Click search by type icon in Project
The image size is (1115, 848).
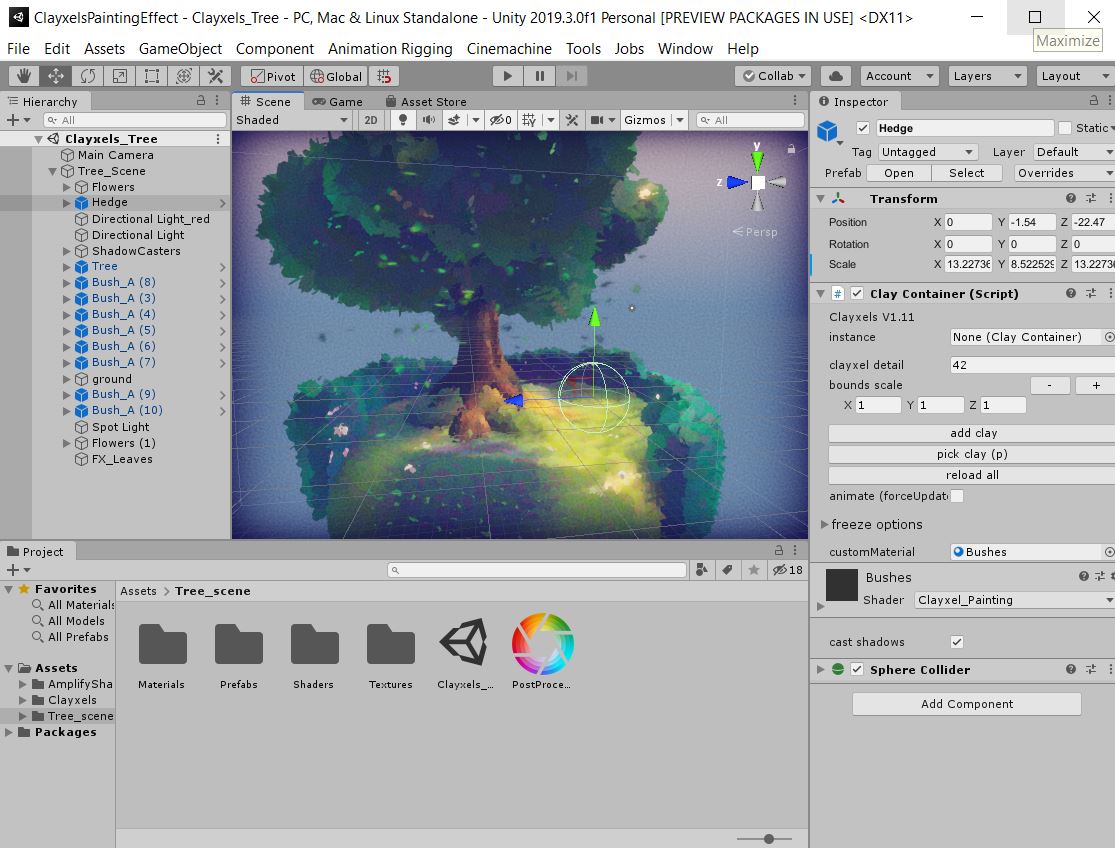(702, 570)
